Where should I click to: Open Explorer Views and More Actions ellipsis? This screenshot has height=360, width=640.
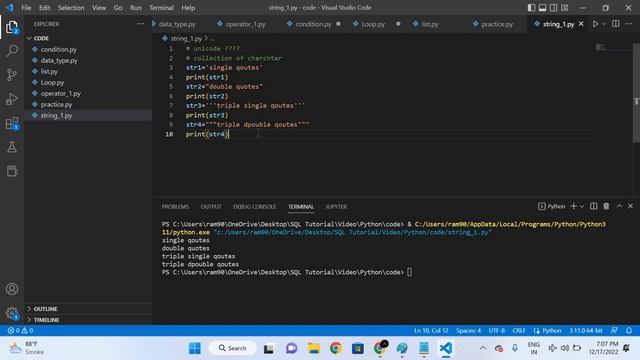pos(140,24)
